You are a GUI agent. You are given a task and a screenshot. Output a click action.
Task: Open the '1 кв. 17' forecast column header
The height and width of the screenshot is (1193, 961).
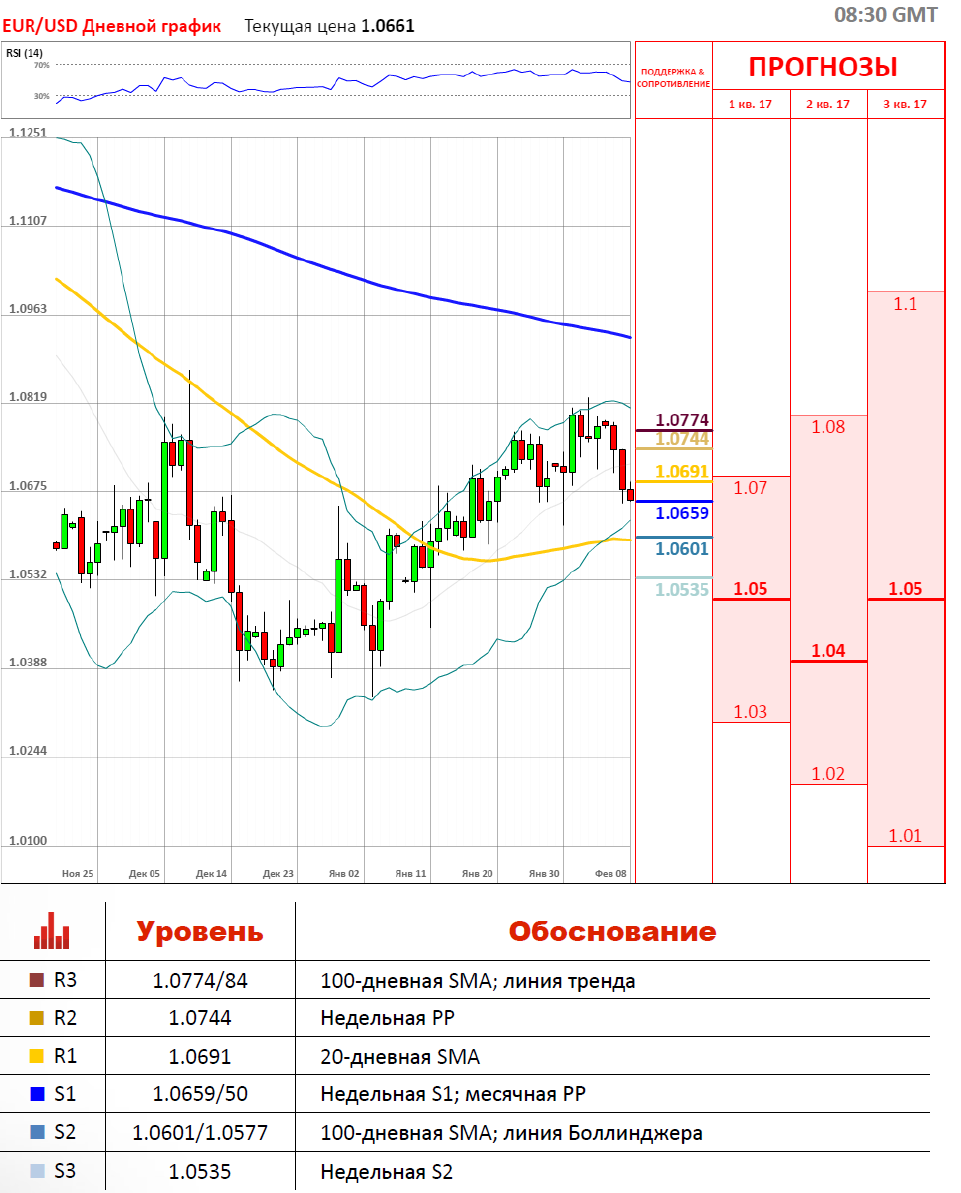pyautogui.click(x=750, y=104)
